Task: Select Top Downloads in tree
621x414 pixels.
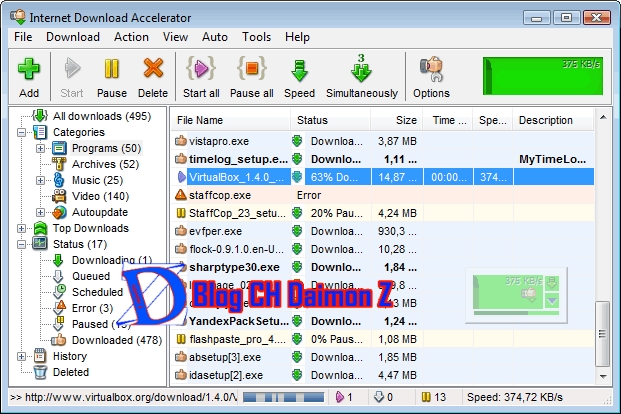Action: pos(91,228)
